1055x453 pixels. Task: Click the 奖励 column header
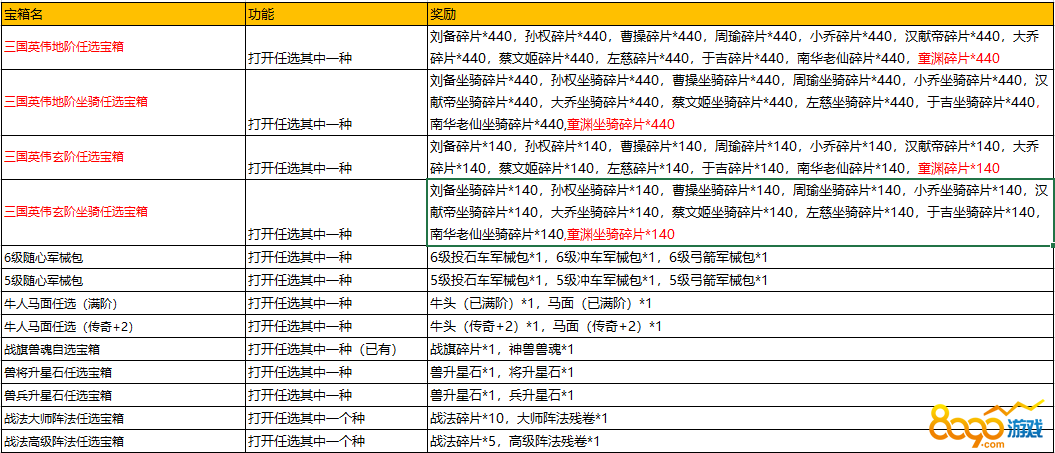pyautogui.click(x=739, y=15)
